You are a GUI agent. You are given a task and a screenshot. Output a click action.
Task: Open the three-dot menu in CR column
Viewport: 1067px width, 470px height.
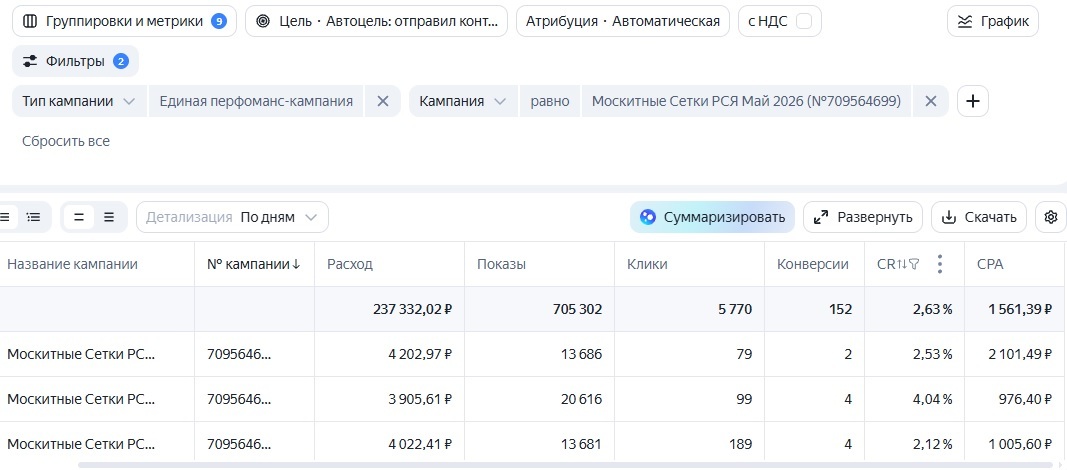pyautogui.click(x=940, y=264)
